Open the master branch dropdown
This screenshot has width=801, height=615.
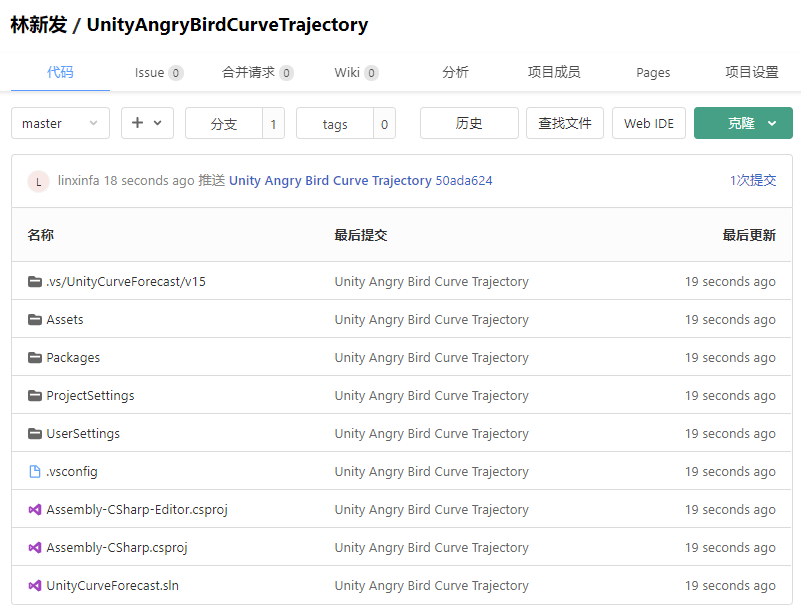(x=60, y=123)
